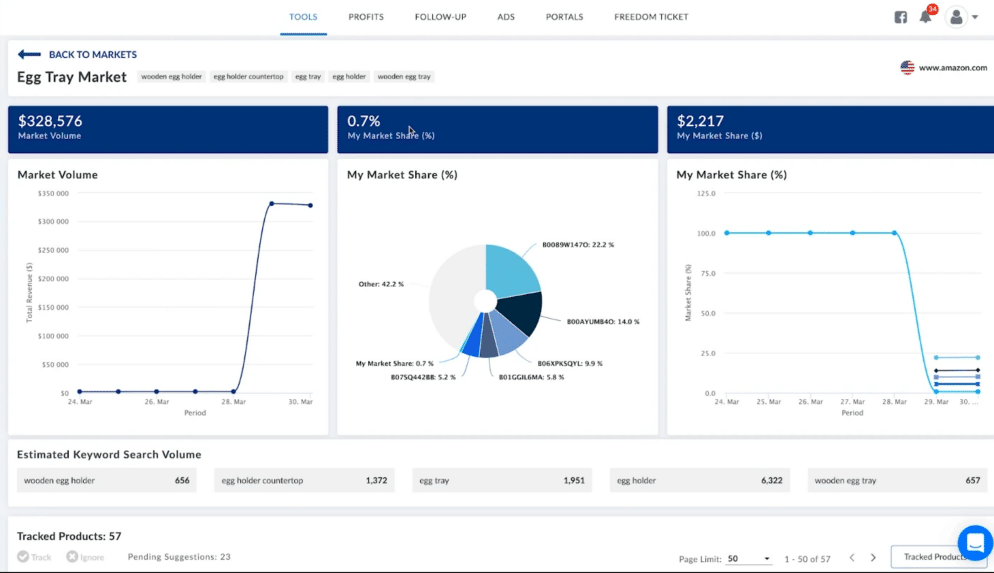Expand the account dropdown arrow

tap(975, 17)
